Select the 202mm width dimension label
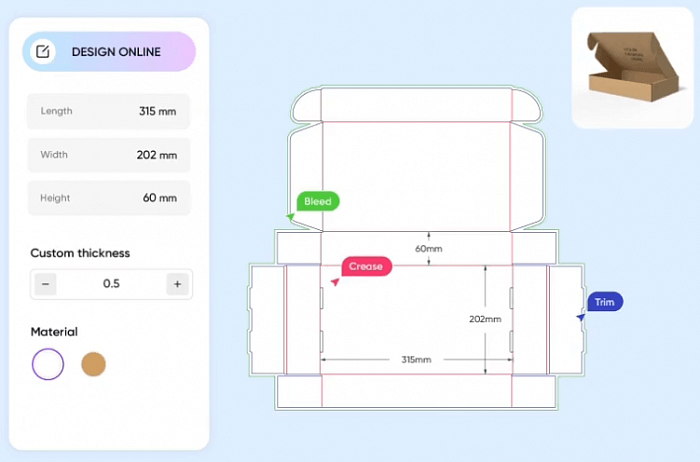This screenshot has height=462, width=700. pos(484,319)
